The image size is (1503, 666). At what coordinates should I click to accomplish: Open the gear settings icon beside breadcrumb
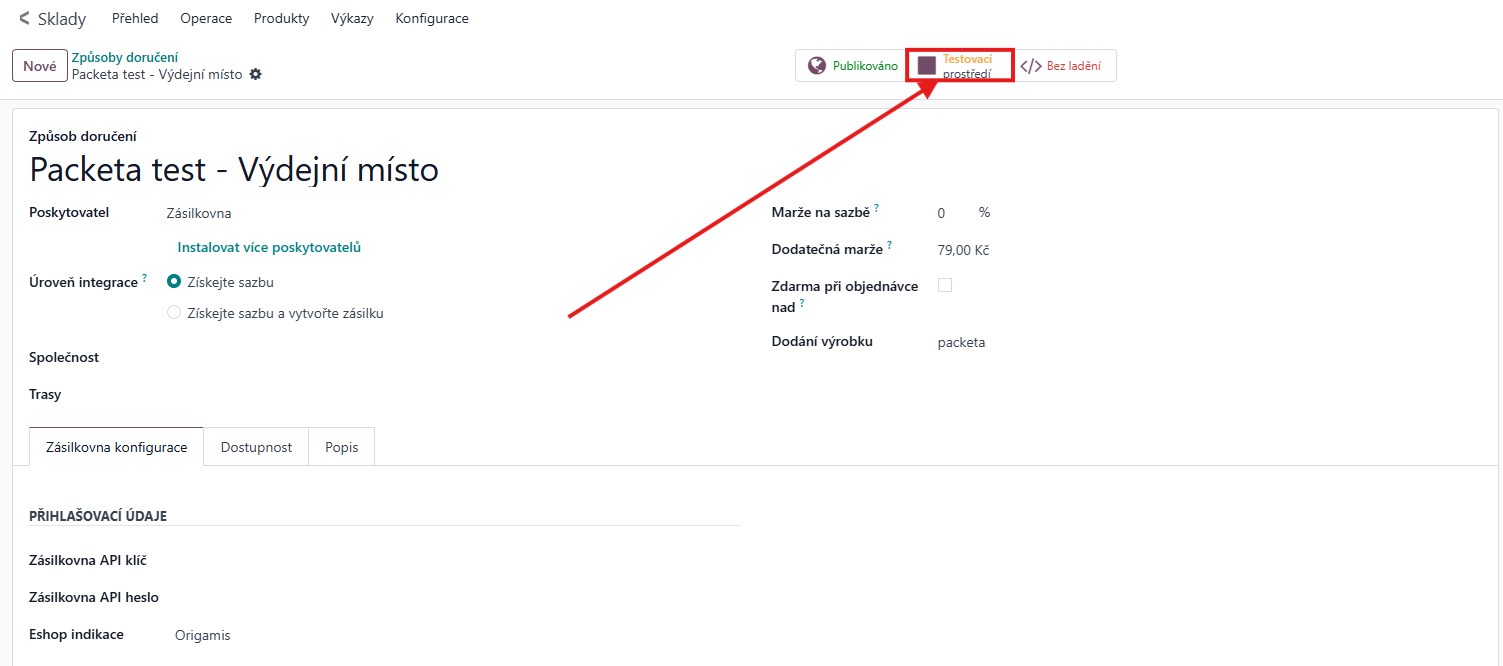255,74
